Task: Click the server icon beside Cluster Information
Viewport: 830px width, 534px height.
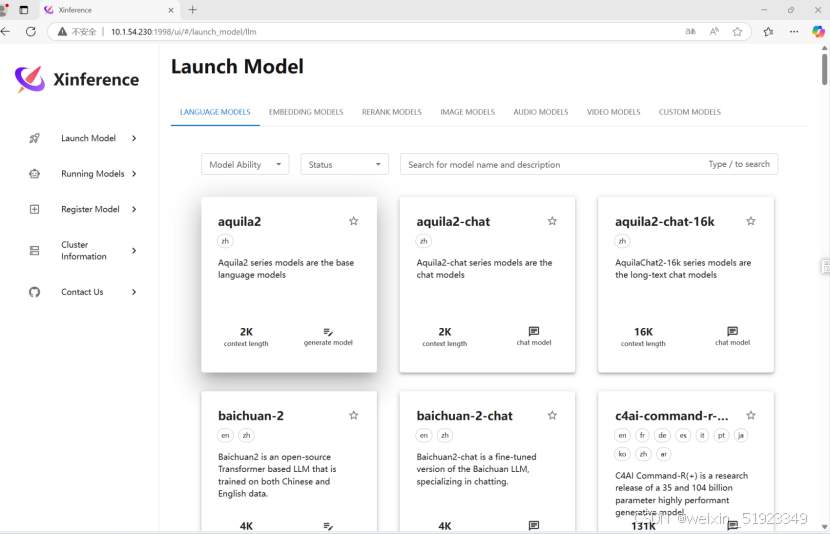Action: pyautogui.click(x=34, y=250)
